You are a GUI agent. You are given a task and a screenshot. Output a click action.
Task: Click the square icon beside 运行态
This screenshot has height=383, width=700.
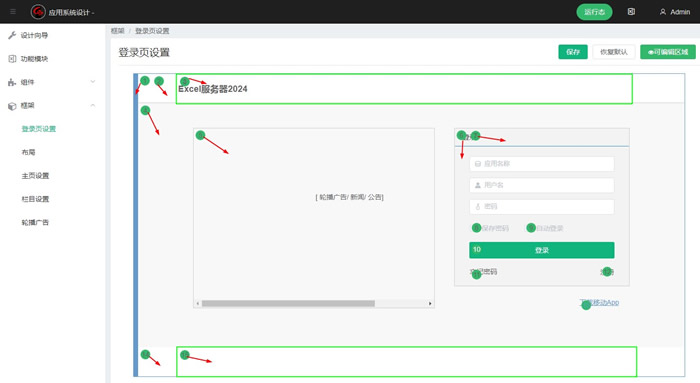coord(631,12)
